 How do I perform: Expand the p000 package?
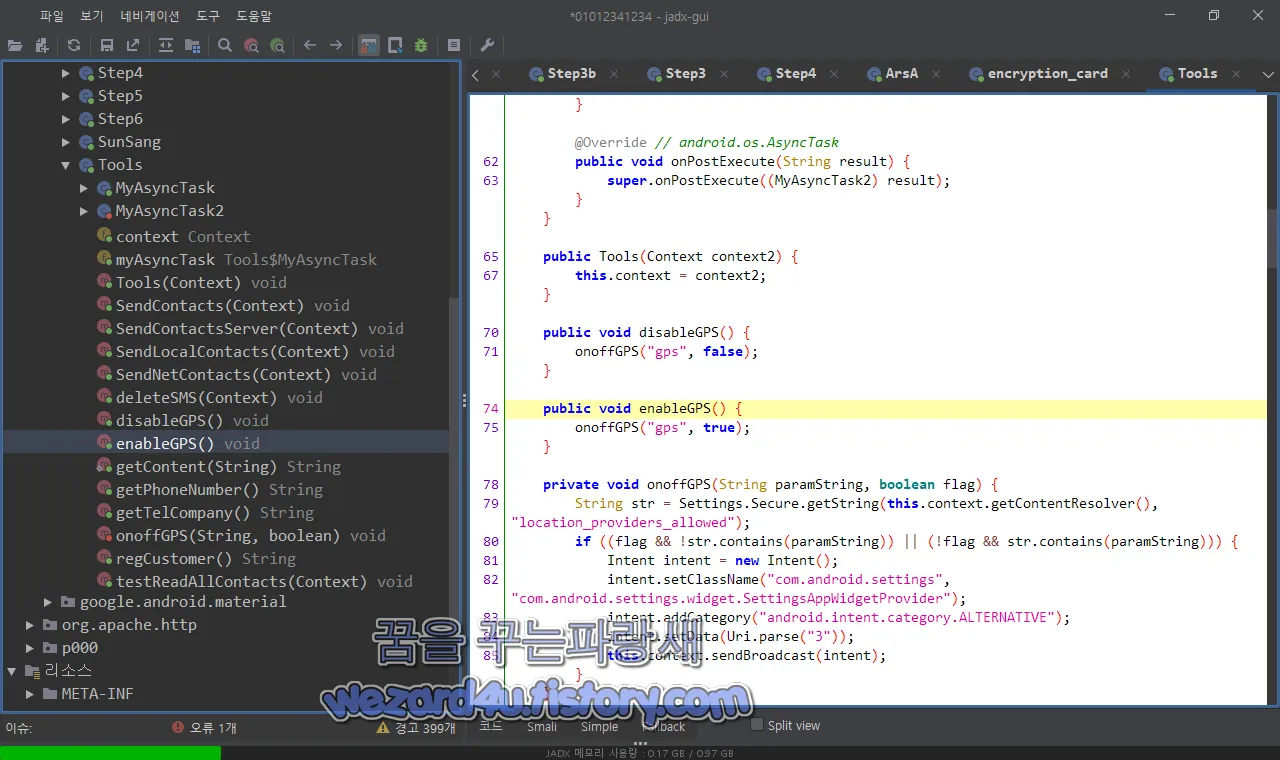point(30,648)
